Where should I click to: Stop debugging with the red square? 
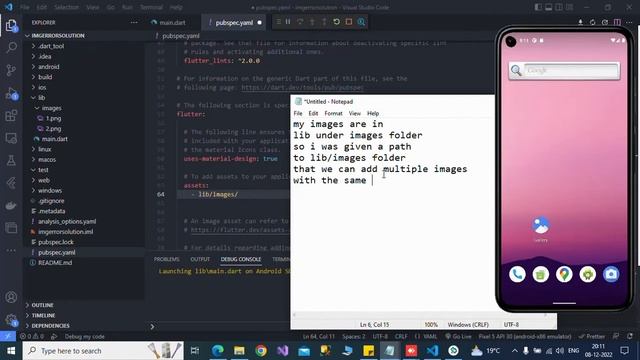coord(349,22)
